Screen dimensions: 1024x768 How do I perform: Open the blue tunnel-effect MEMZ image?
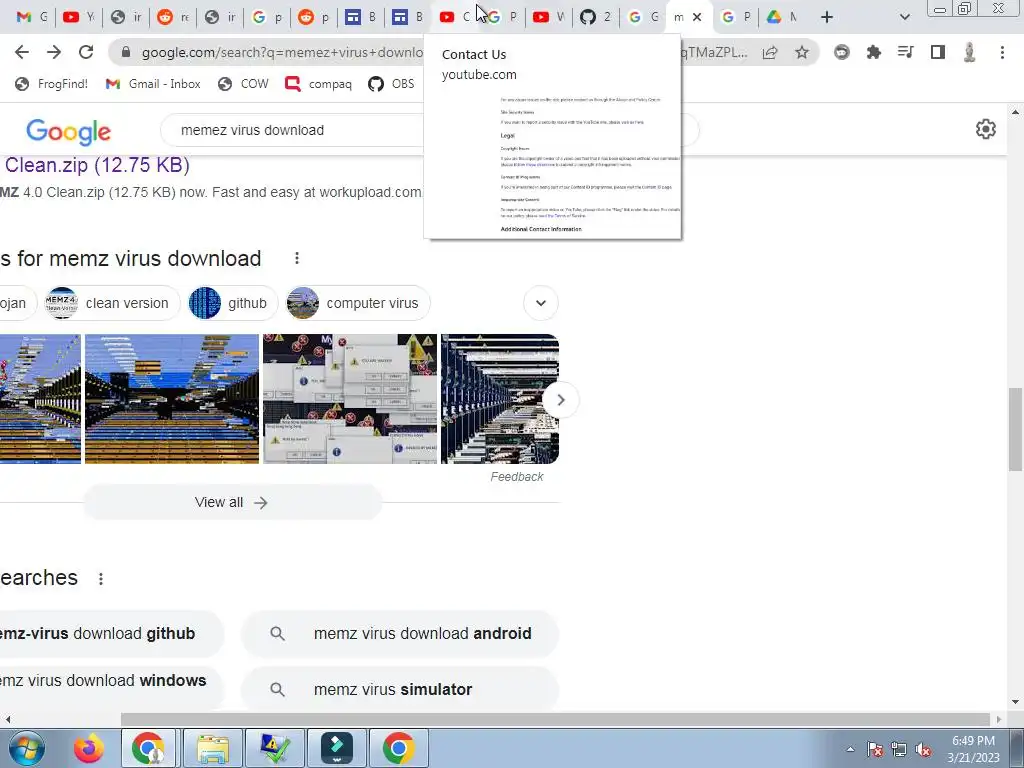coord(172,399)
